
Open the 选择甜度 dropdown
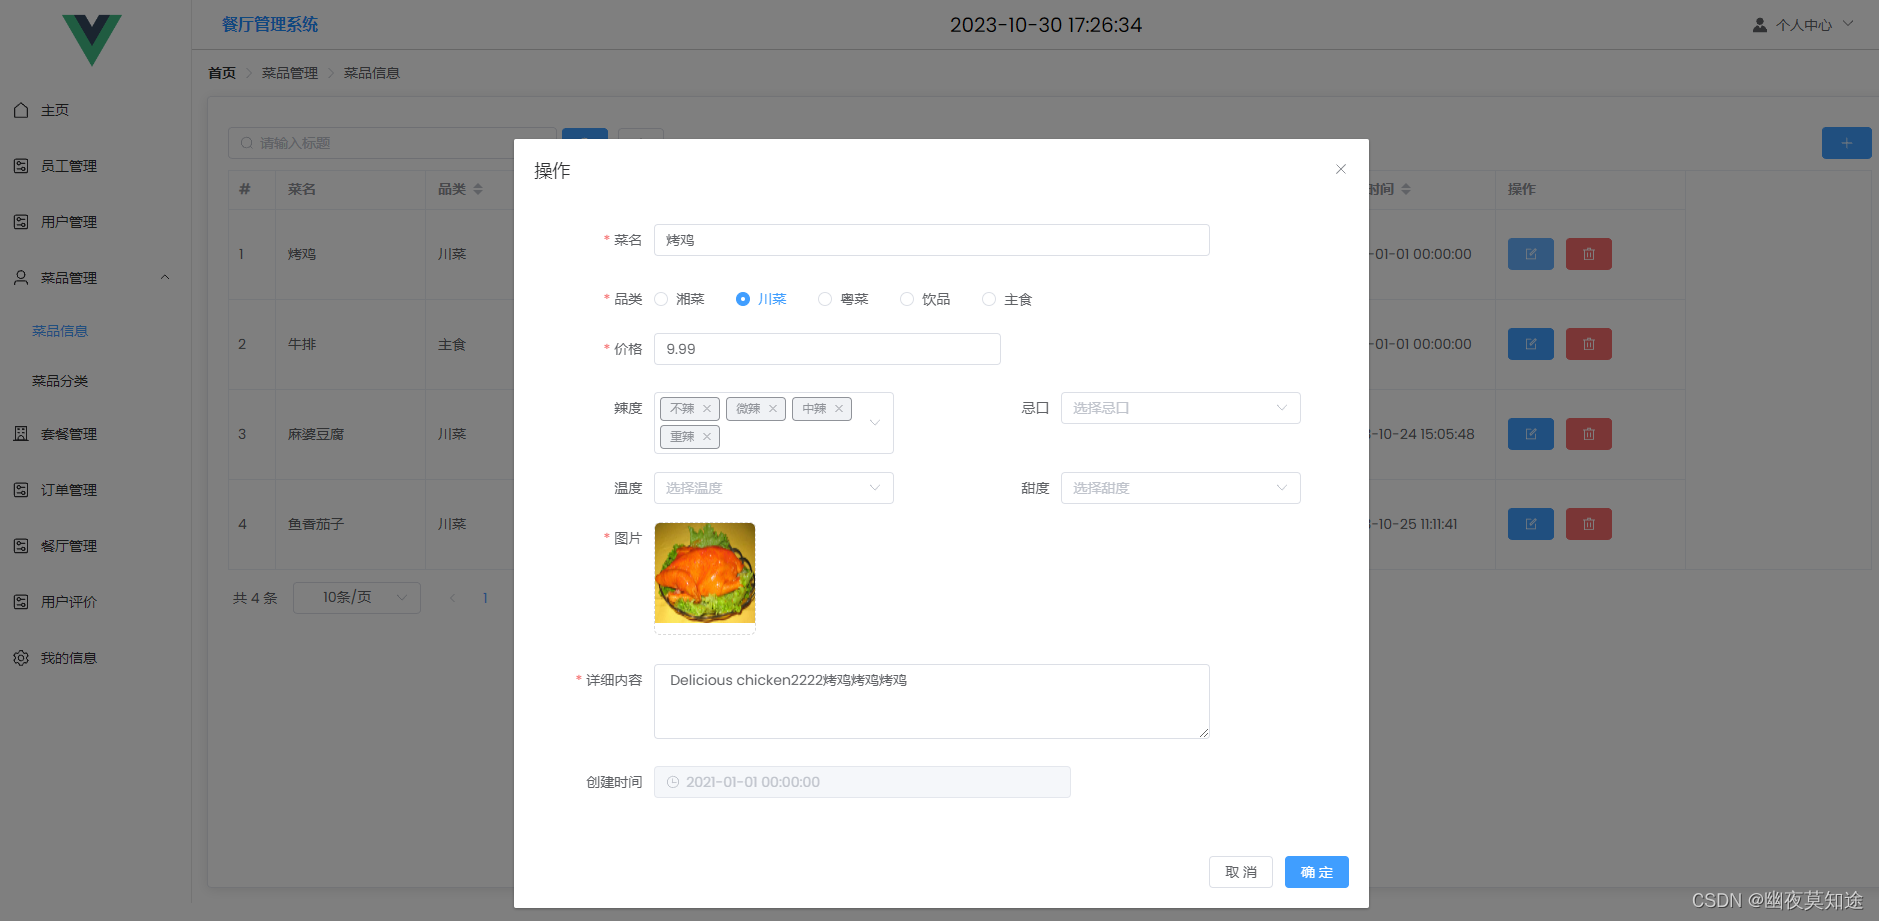[1180, 488]
